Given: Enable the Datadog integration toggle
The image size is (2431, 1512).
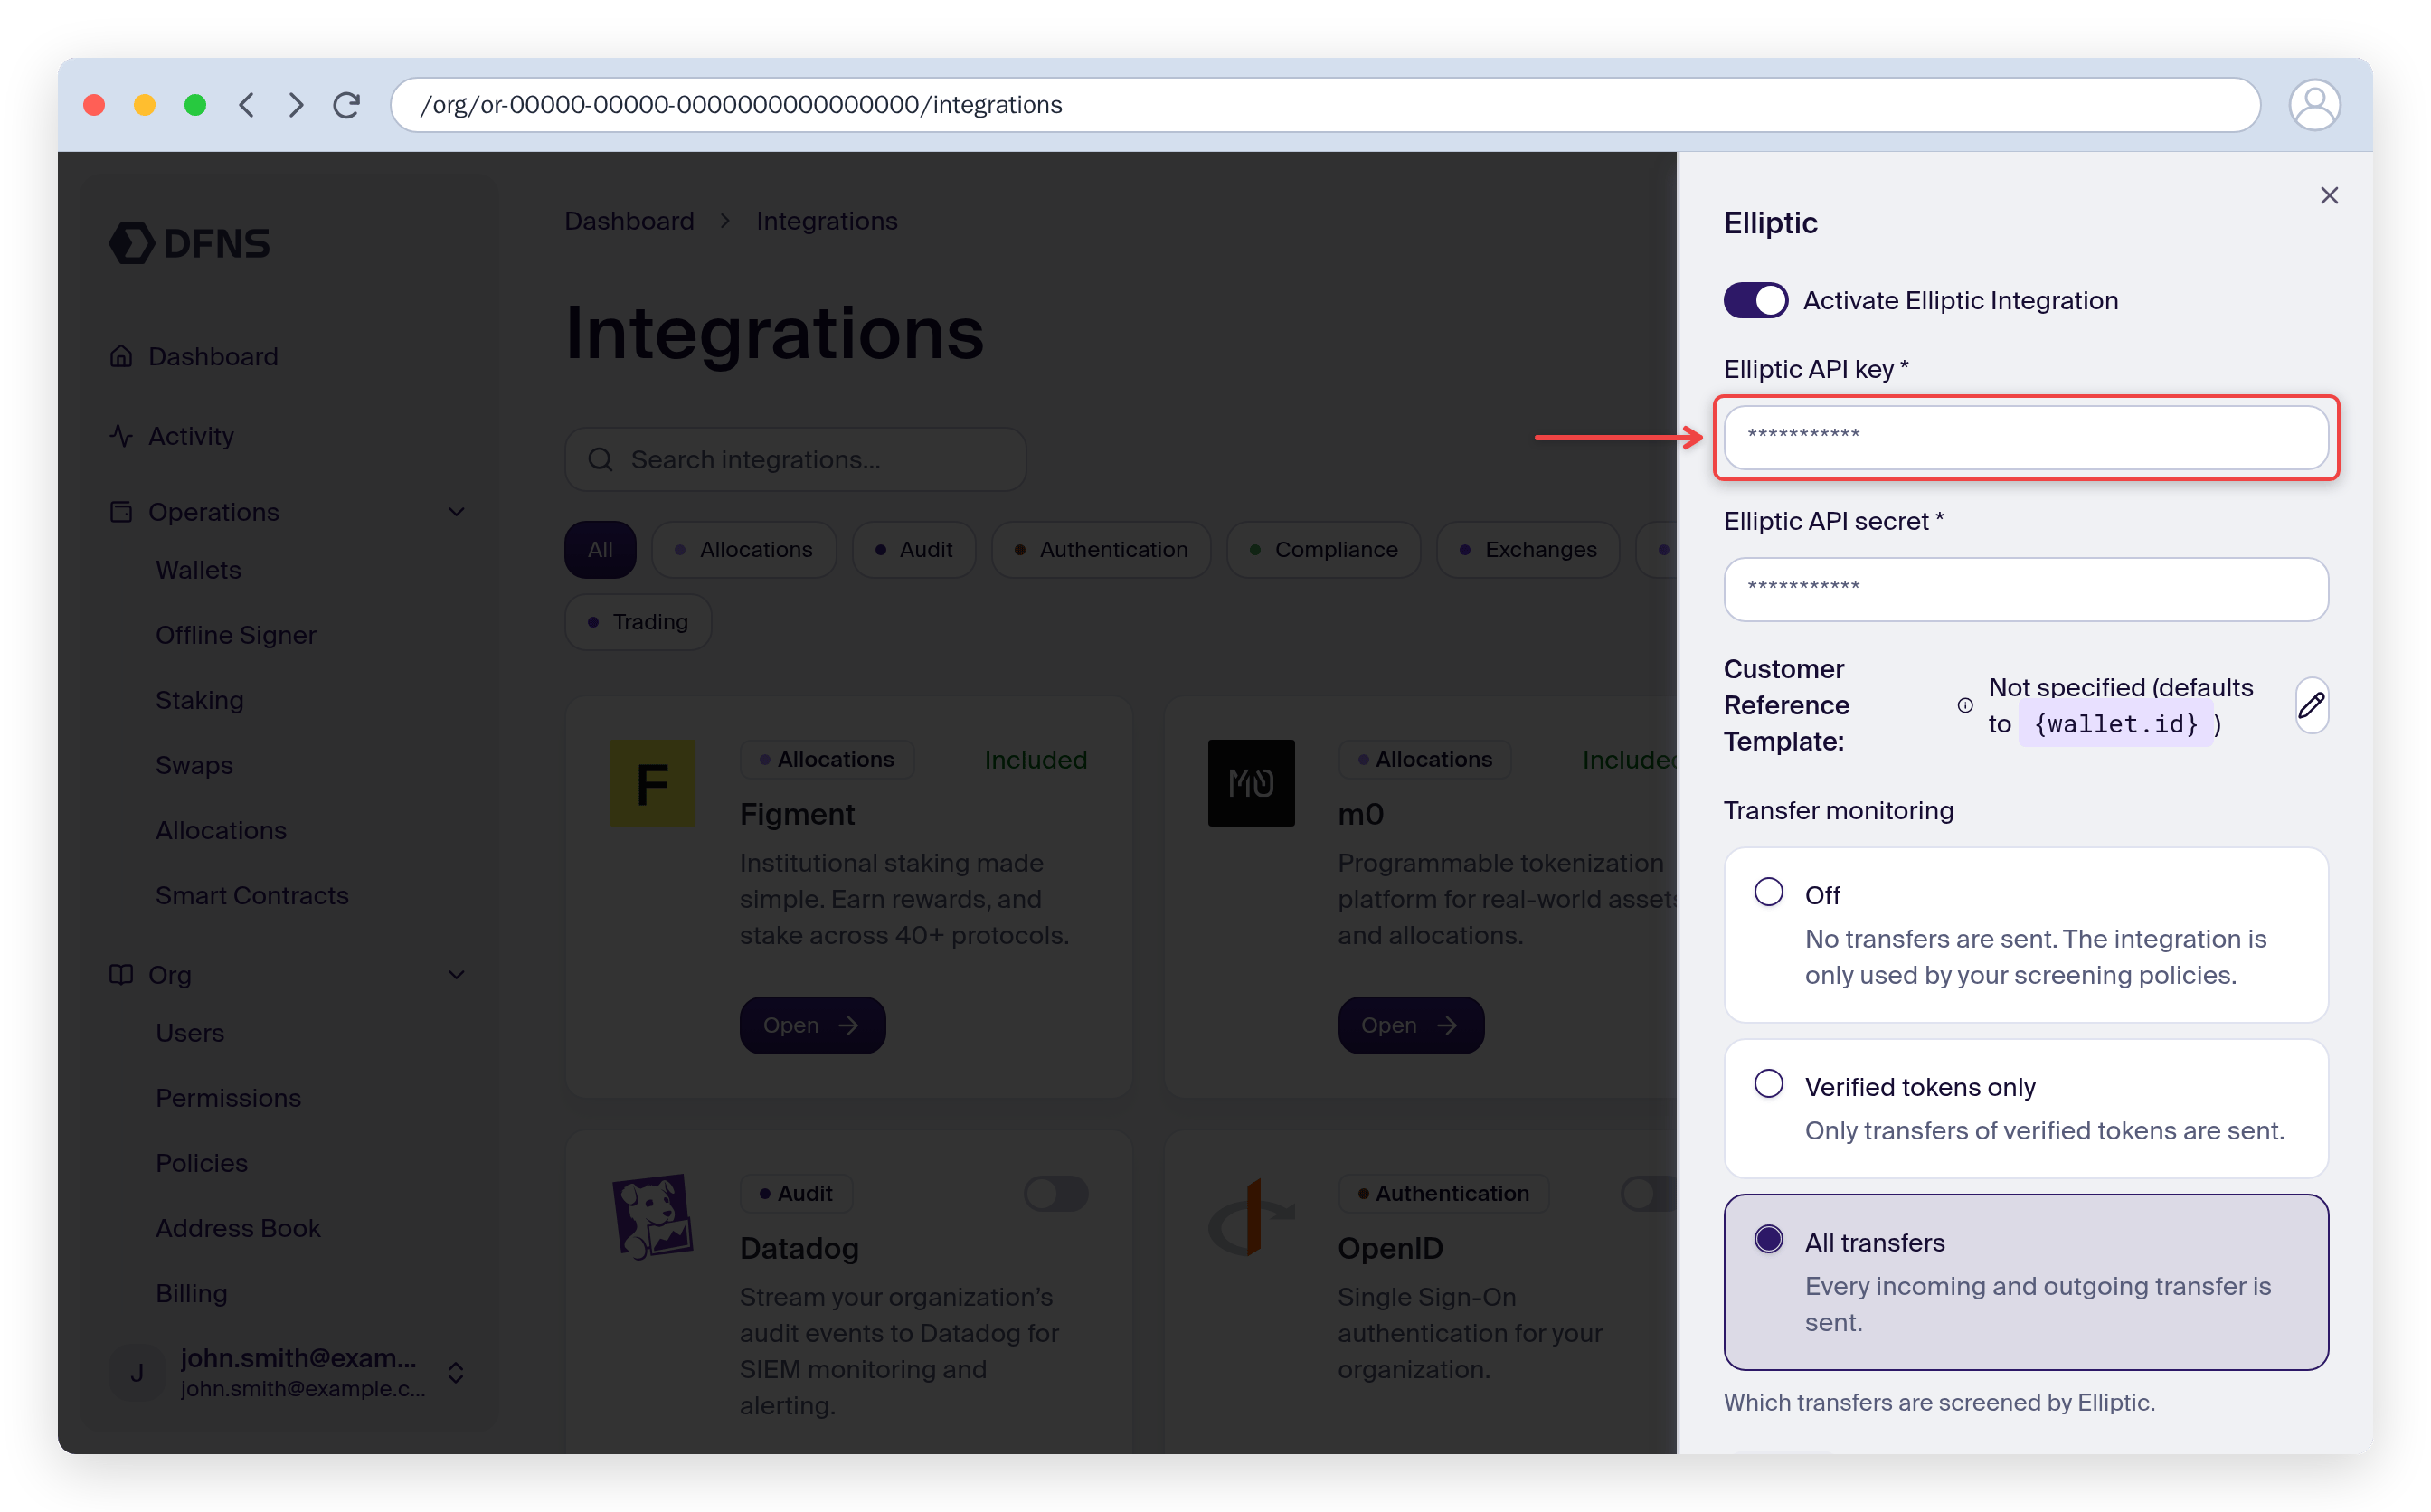Looking at the screenshot, I should (x=1056, y=1193).
